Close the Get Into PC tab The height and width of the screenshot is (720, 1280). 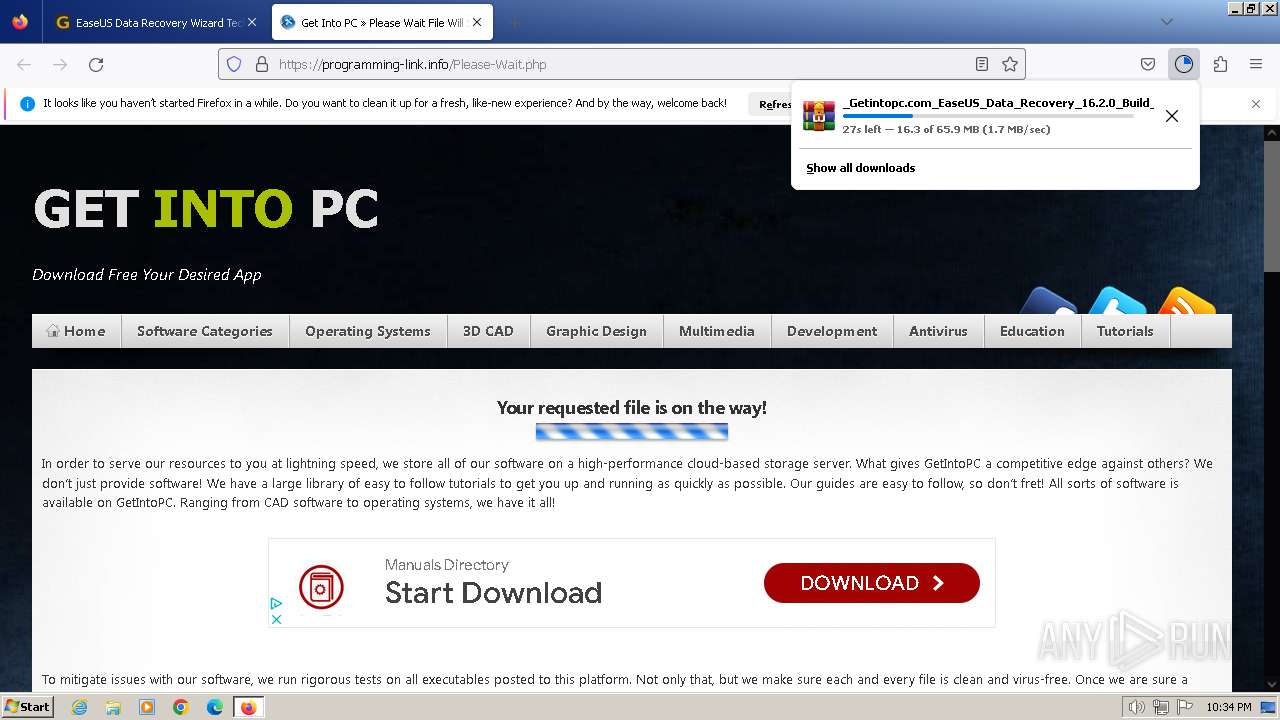(x=477, y=22)
